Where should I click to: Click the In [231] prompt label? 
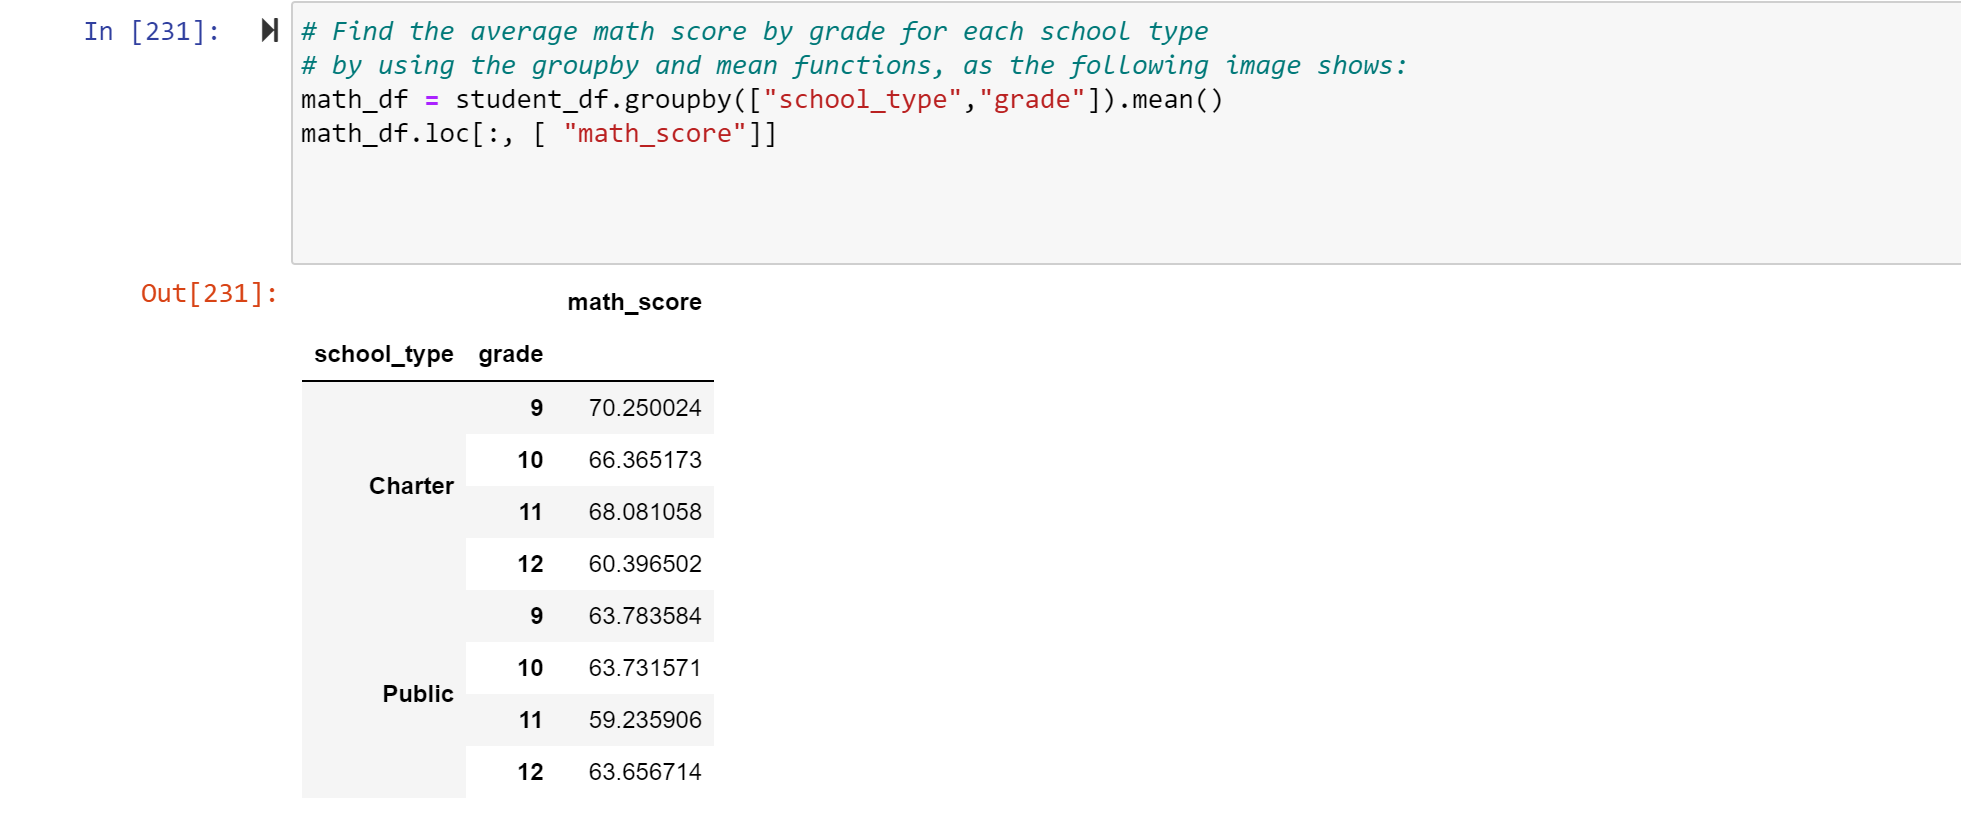[x=152, y=32]
